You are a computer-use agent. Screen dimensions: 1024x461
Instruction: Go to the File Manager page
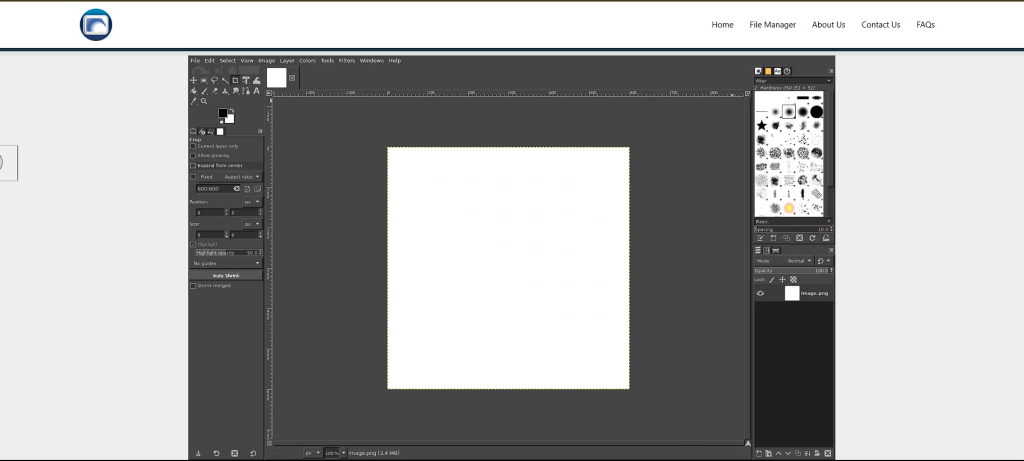coord(772,25)
